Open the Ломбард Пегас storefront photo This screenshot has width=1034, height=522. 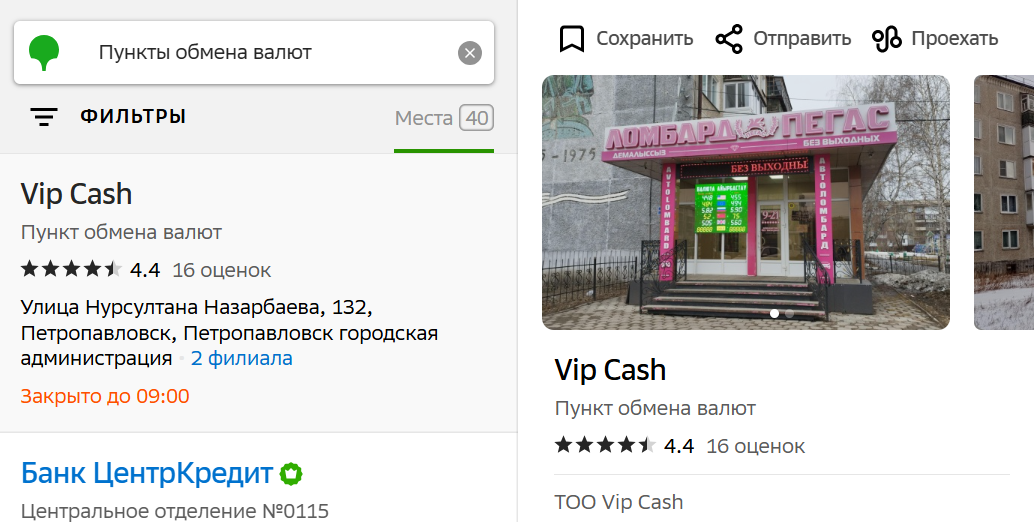746,202
